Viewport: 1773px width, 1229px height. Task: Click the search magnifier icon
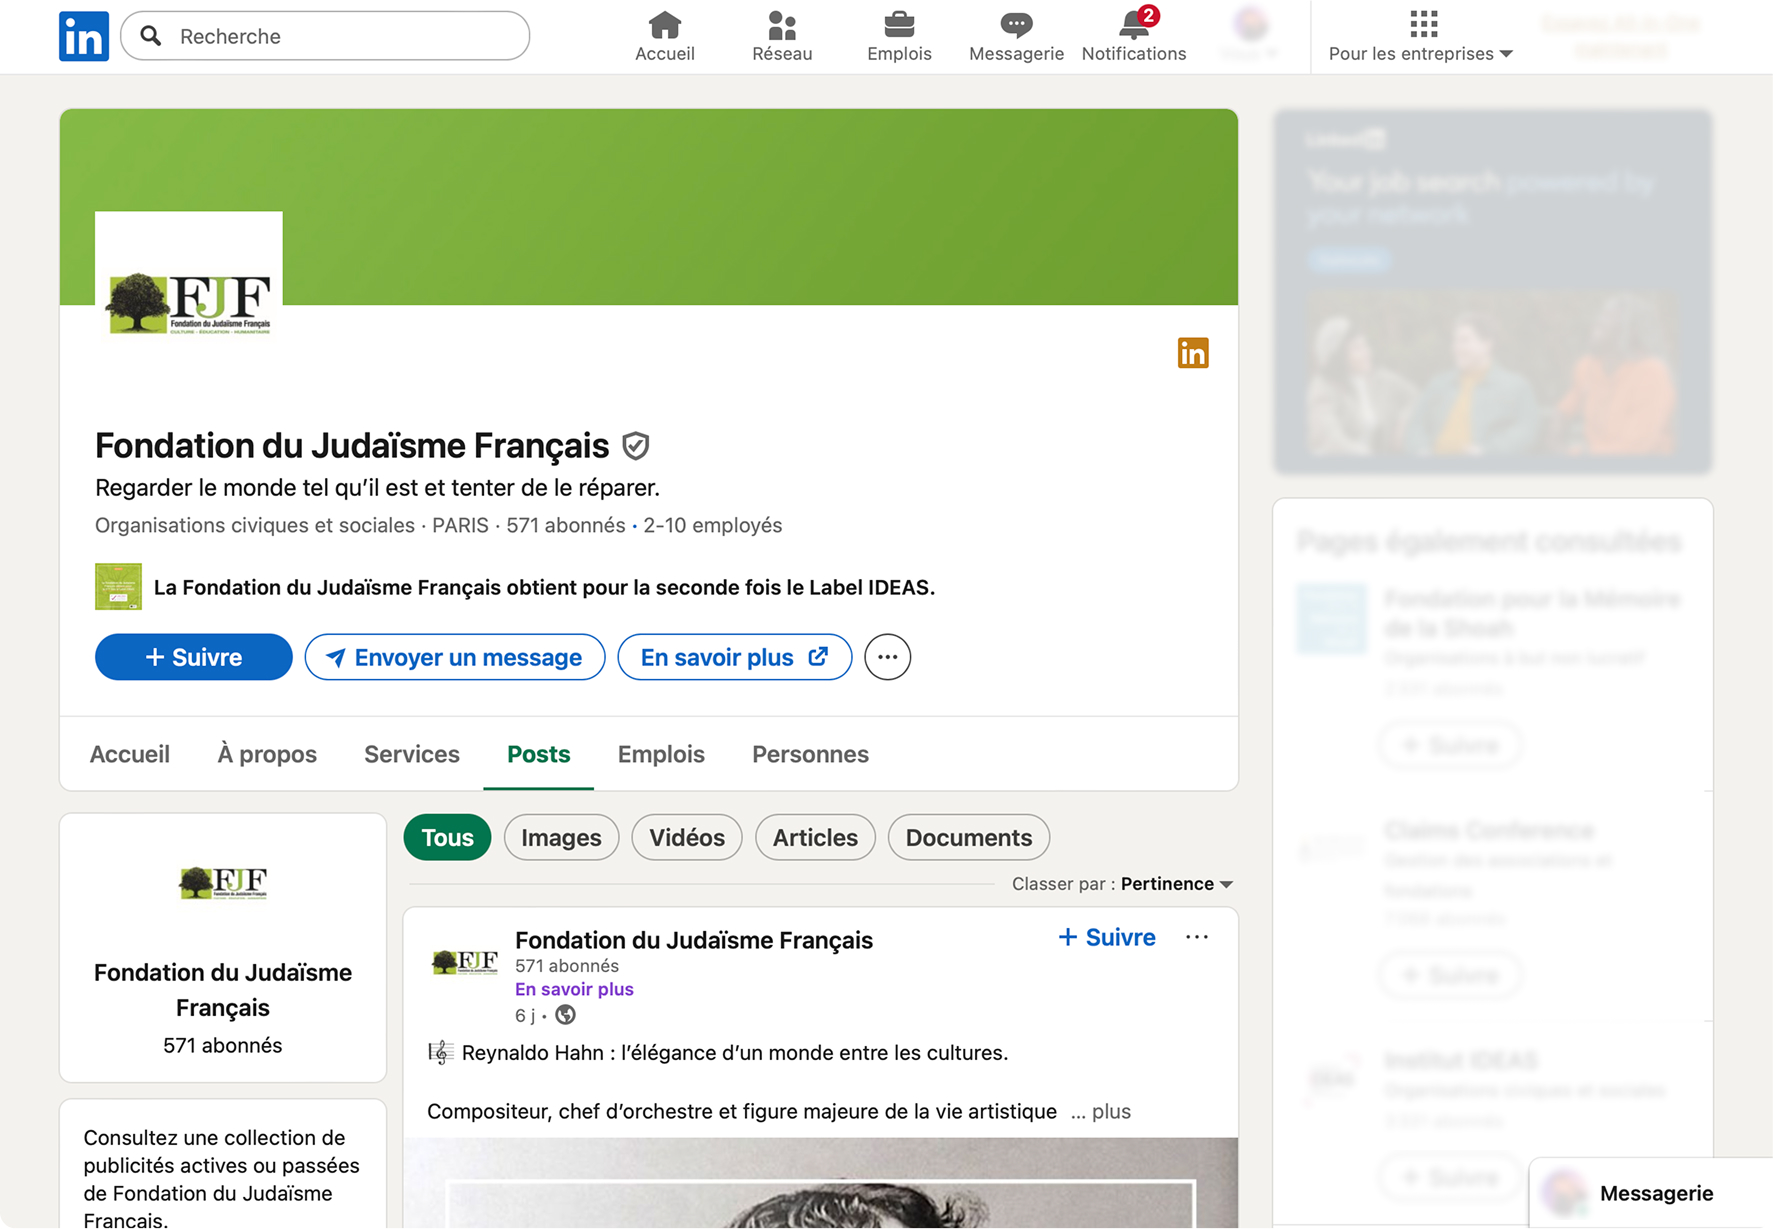pos(151,36)
